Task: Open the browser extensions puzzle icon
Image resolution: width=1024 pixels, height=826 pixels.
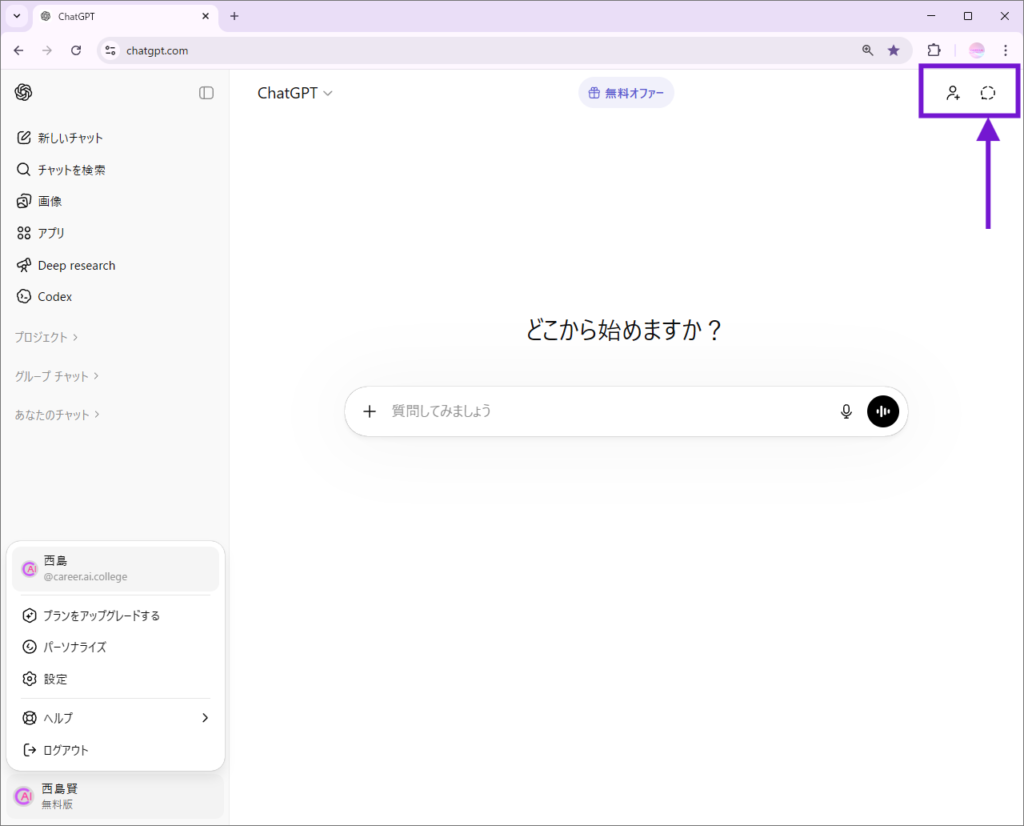Action: (934, 50)
